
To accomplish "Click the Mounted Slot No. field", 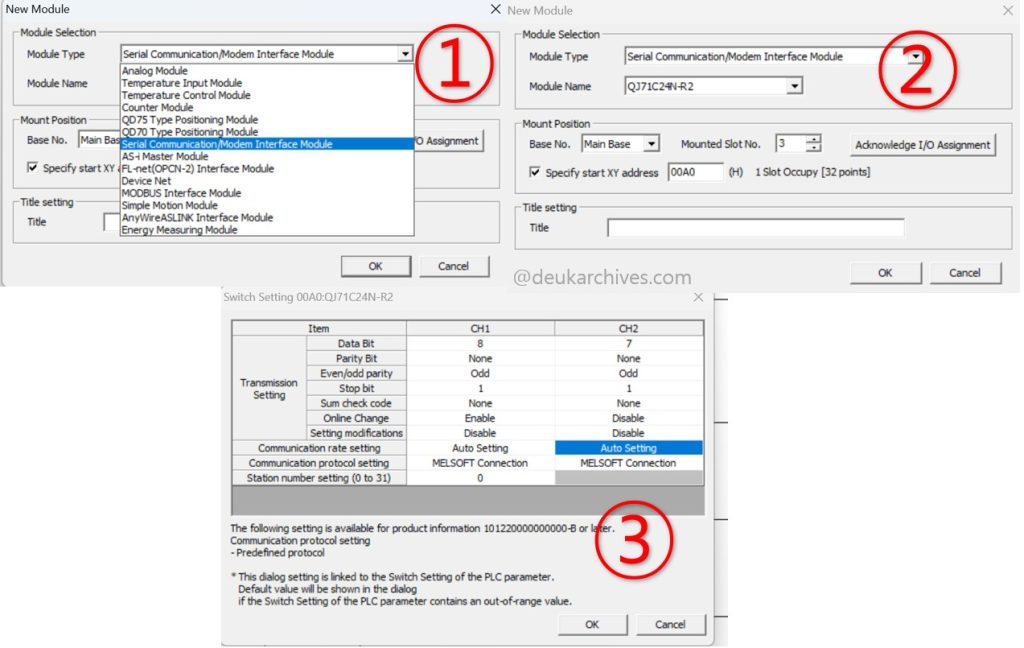I will tap(791, 144).
